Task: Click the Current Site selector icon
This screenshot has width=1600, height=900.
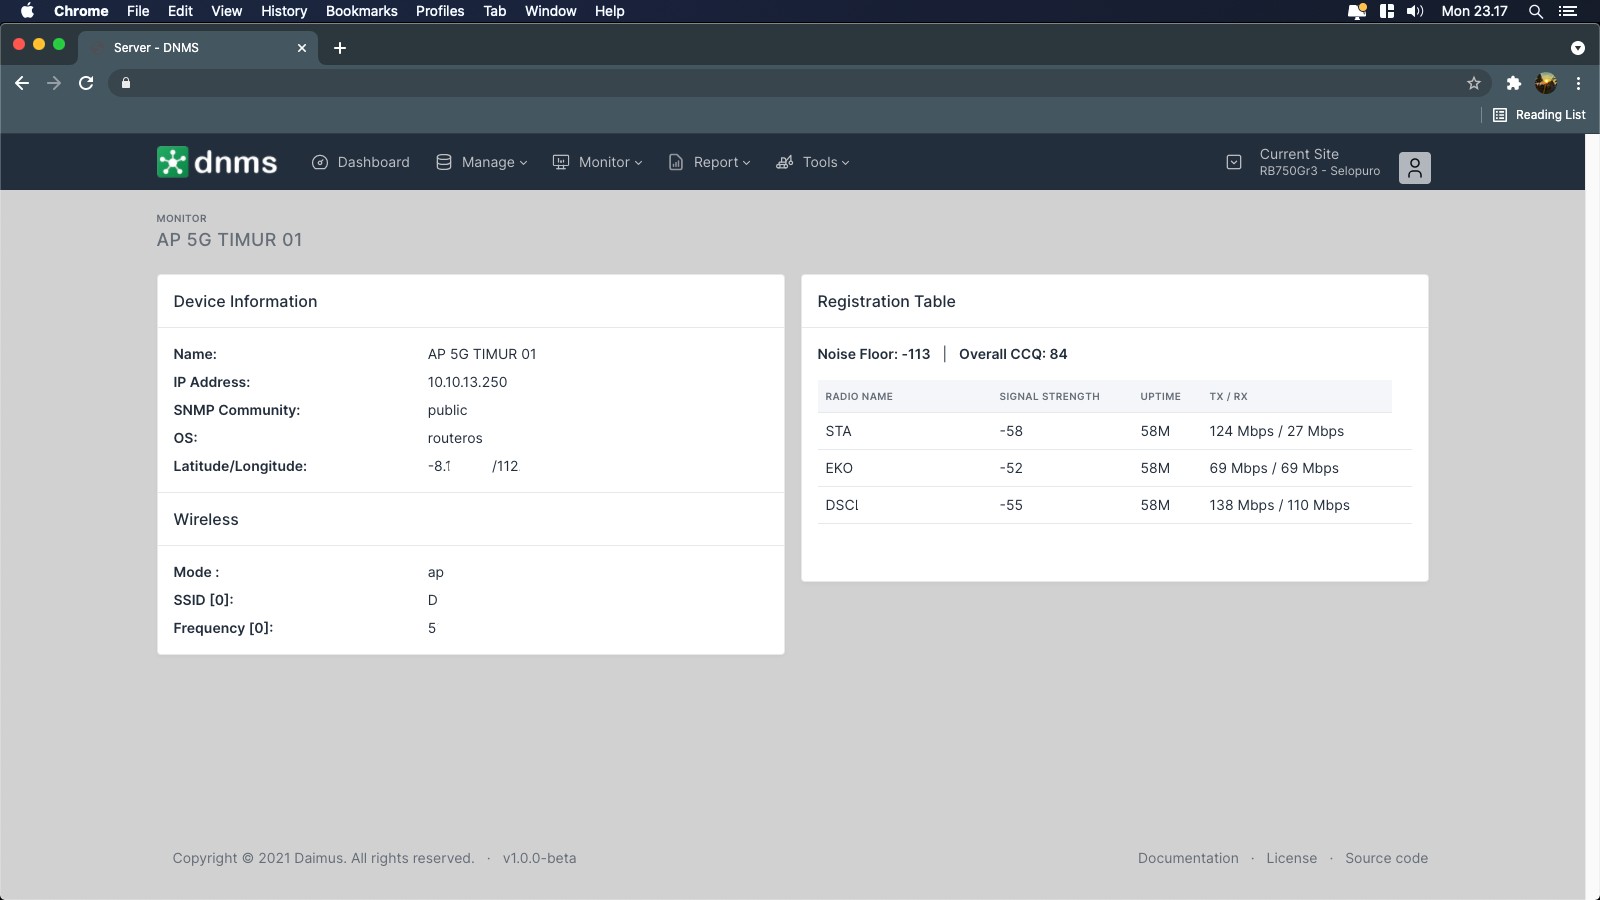Action: (1232, 161)
